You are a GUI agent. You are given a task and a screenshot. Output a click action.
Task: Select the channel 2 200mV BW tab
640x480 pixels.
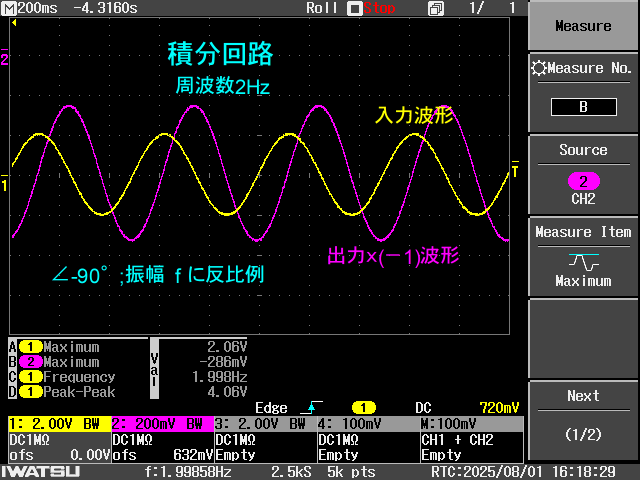pyautogui.click(x=161, y=424)
